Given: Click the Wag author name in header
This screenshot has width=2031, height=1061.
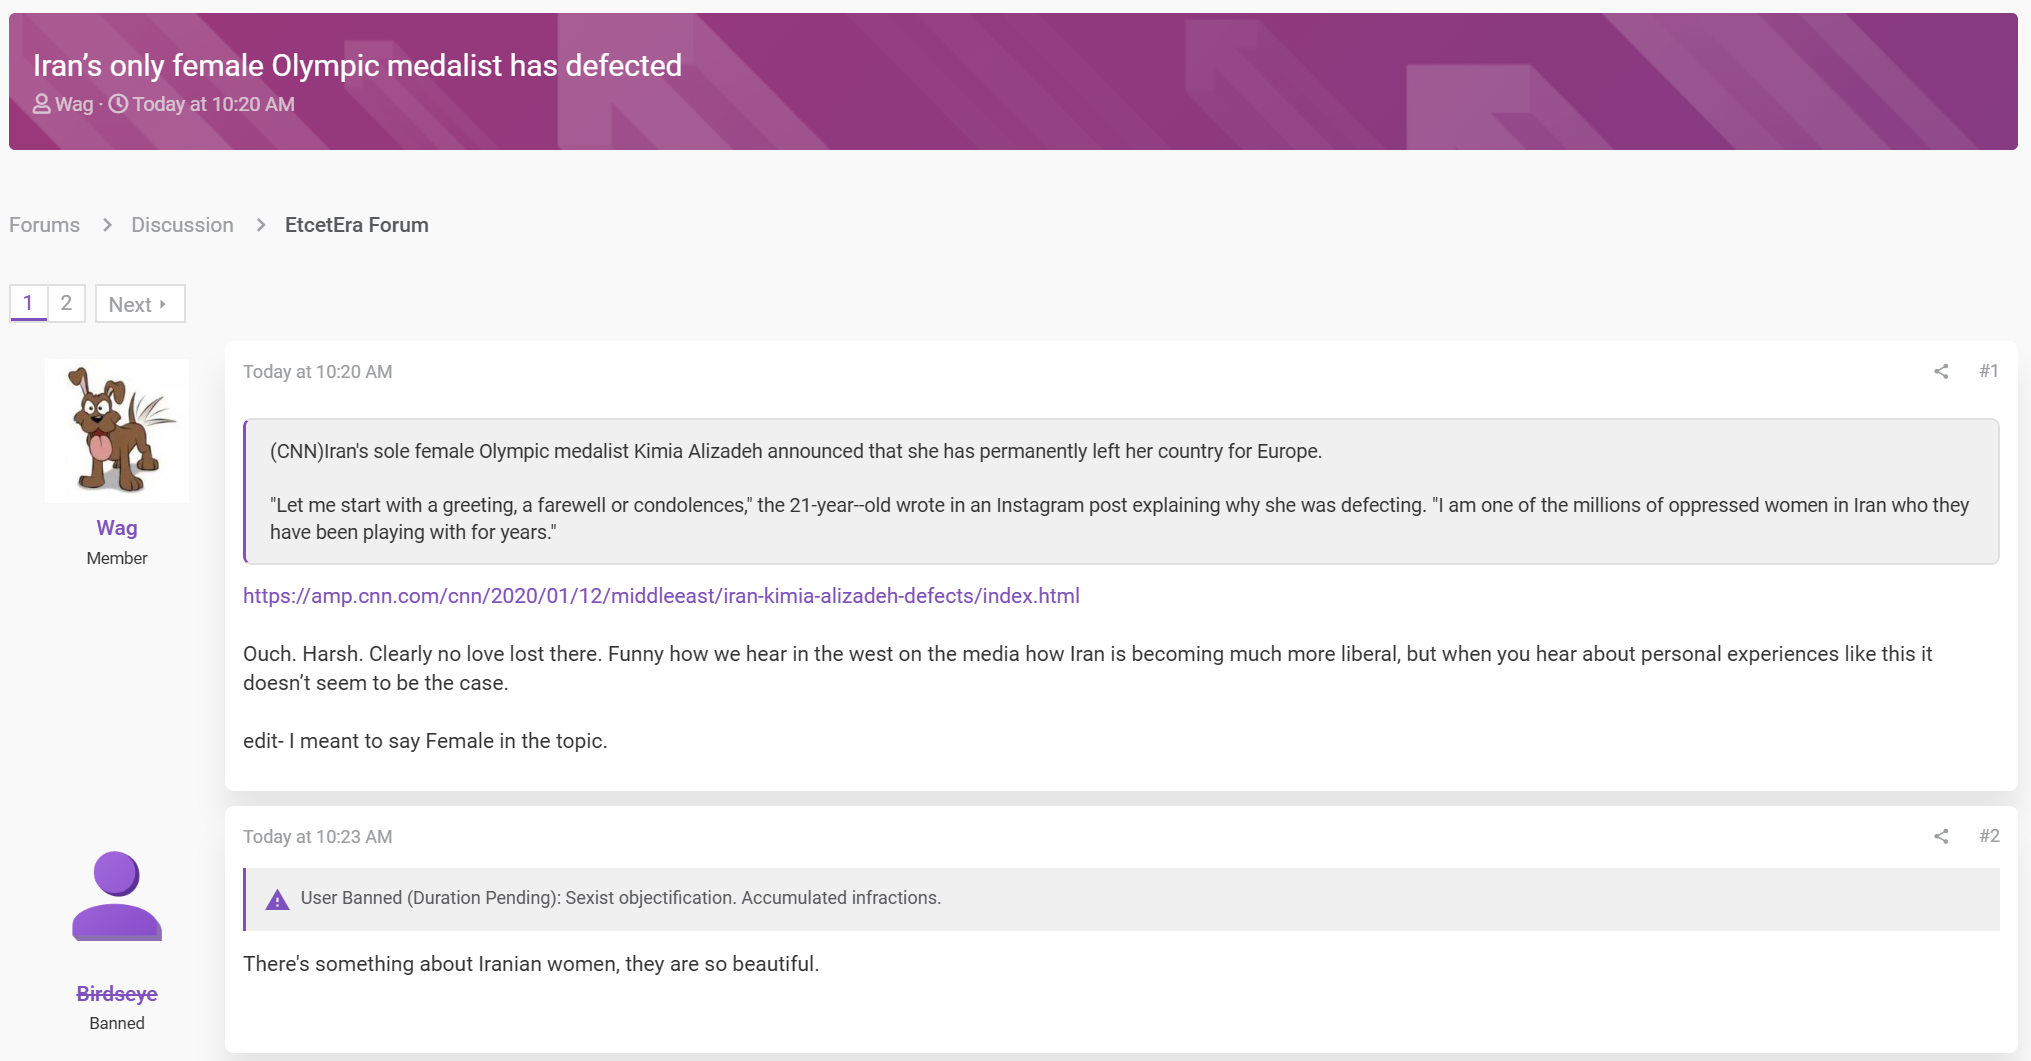Looking at the screenshot, I should pos(74,104).
